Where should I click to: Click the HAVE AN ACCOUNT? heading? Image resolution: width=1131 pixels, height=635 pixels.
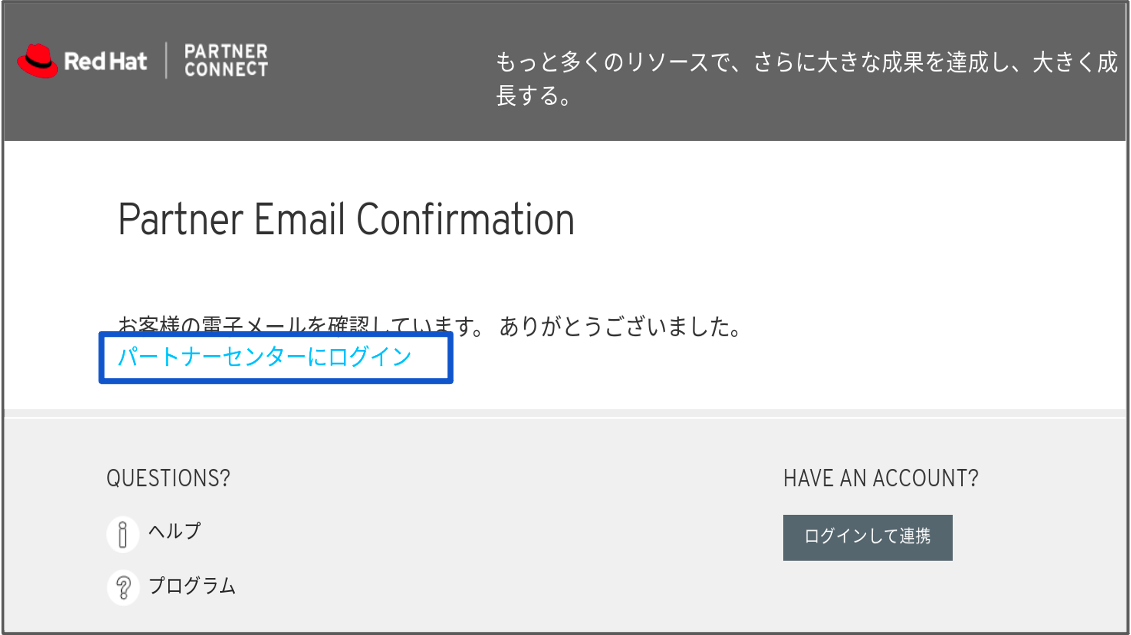(x=881, y=478)
